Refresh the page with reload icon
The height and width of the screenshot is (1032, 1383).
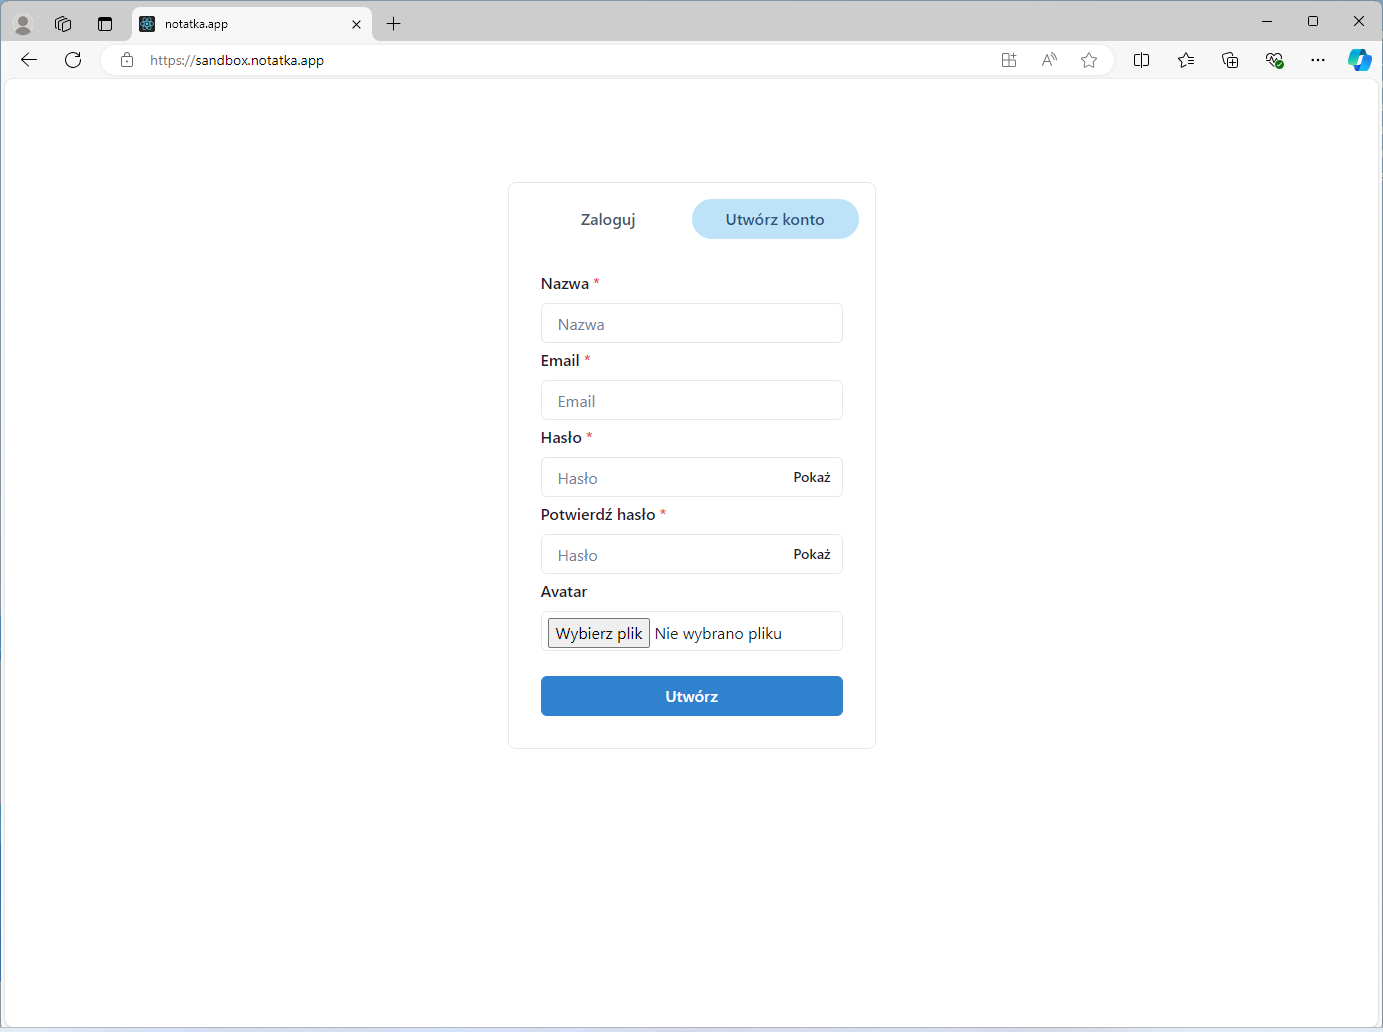click(x=73, y=60)
